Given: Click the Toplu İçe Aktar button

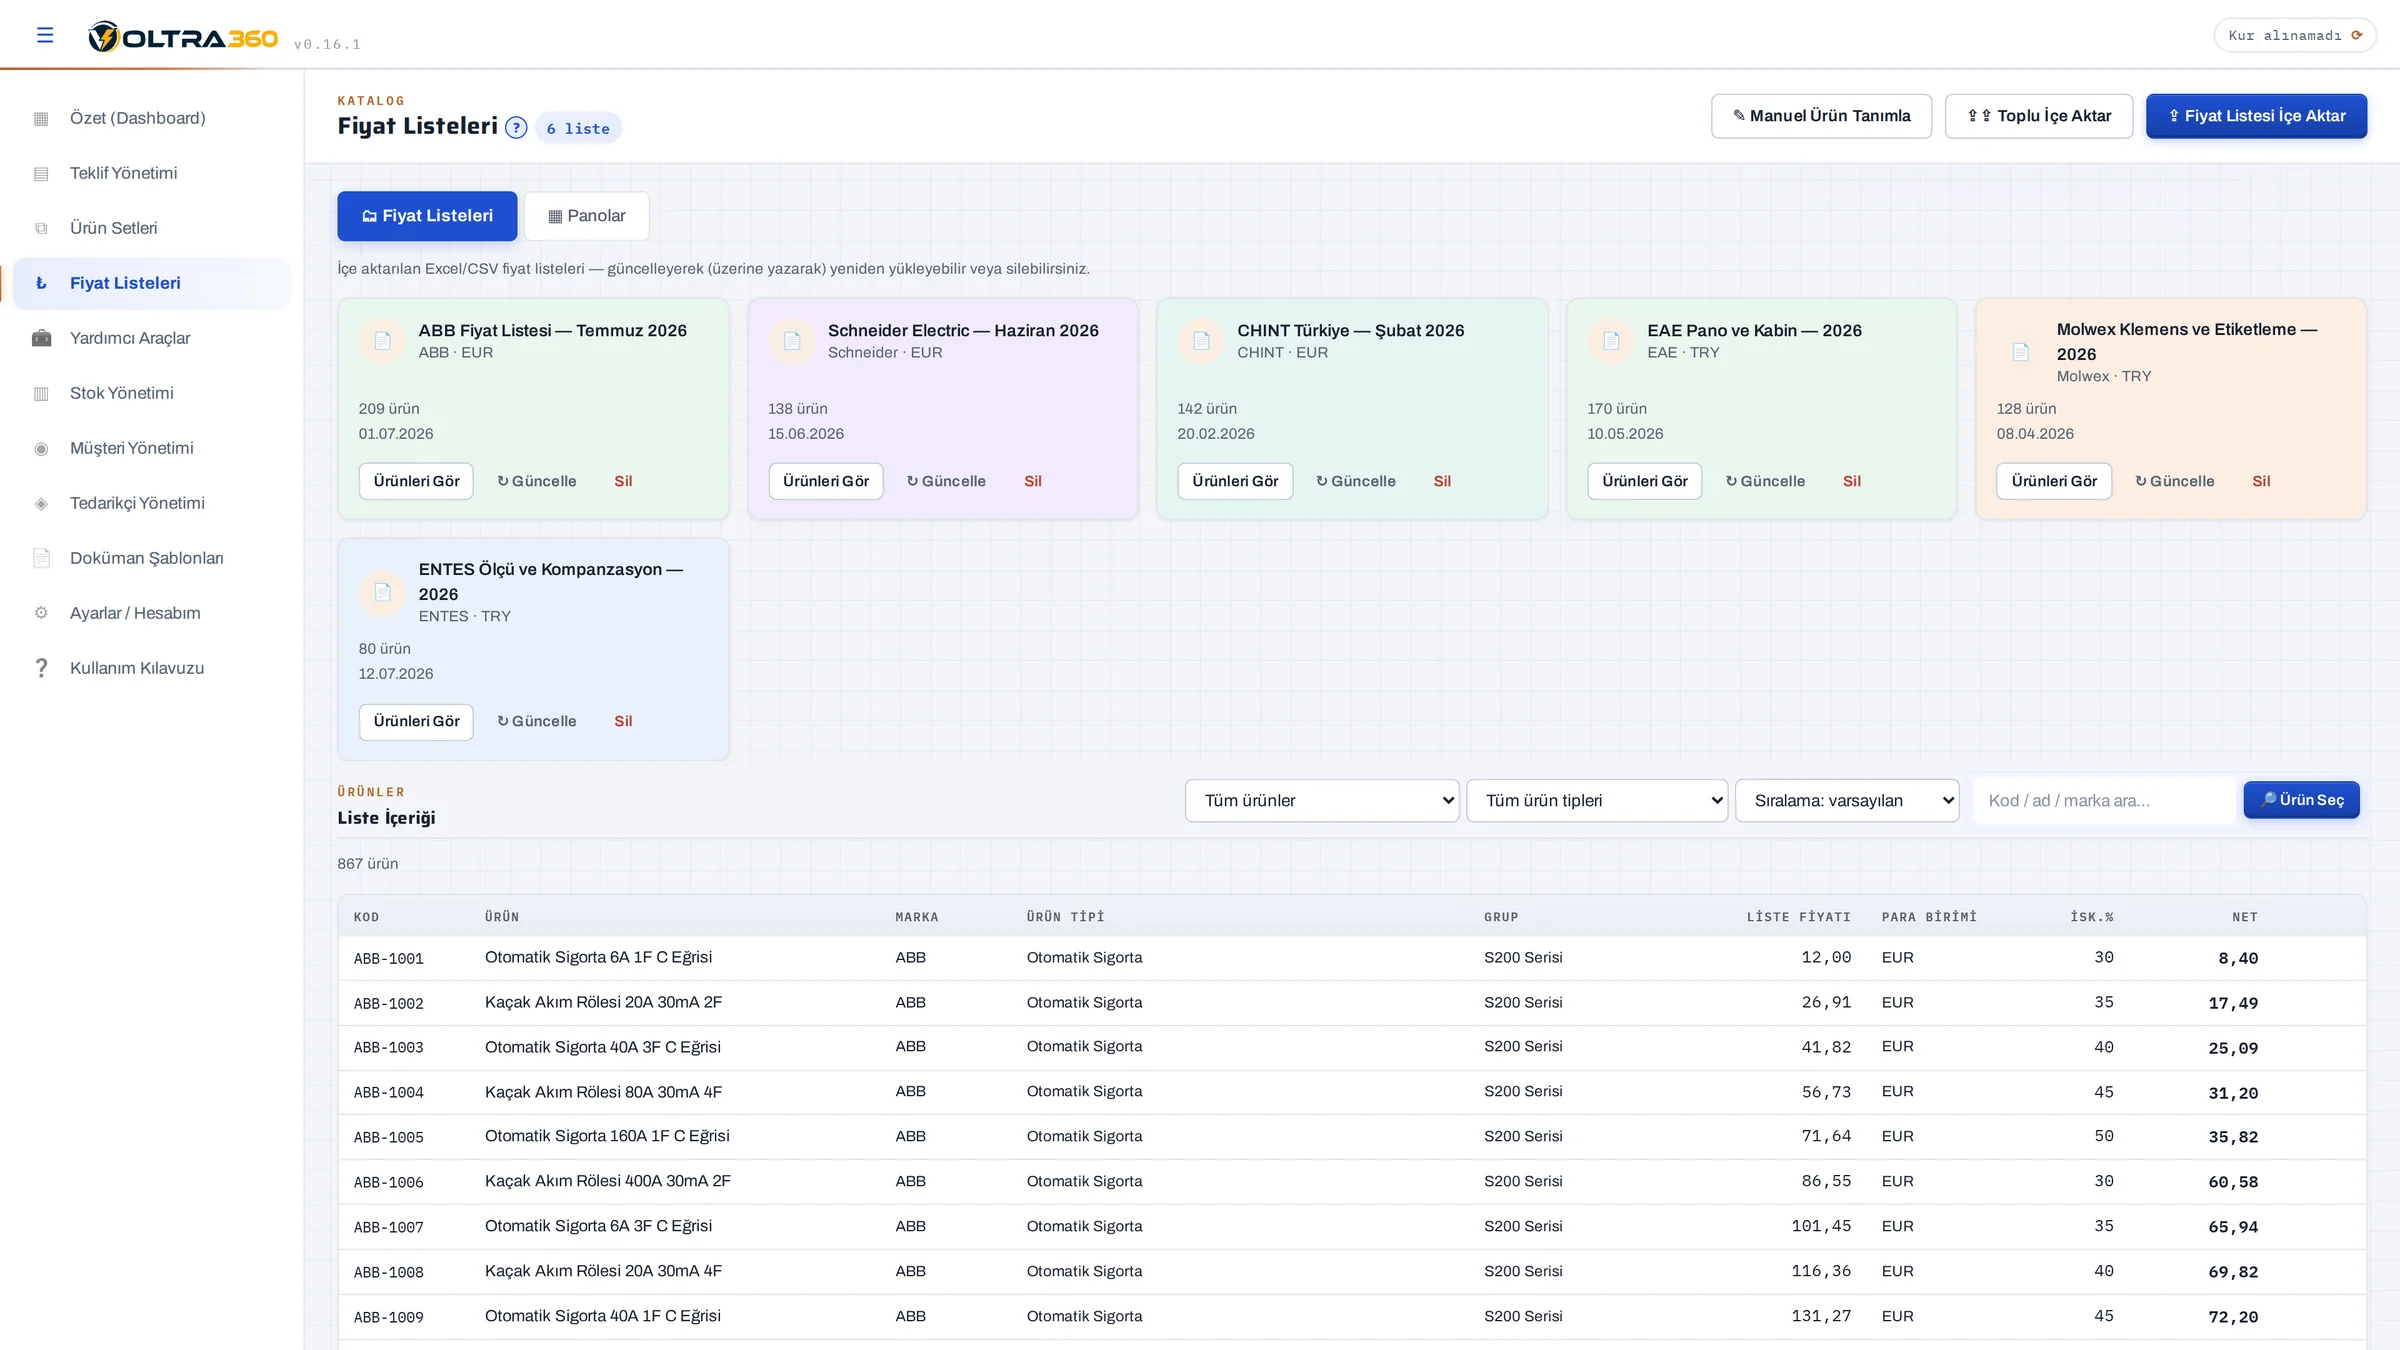Looking at the screenshot, I should point(2039,116).
